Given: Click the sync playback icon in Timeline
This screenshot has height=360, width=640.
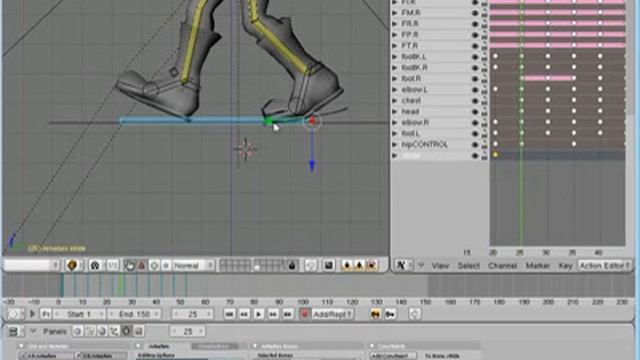Looking at the screenshot, I should pyautogui.click(x=415, y=314).
